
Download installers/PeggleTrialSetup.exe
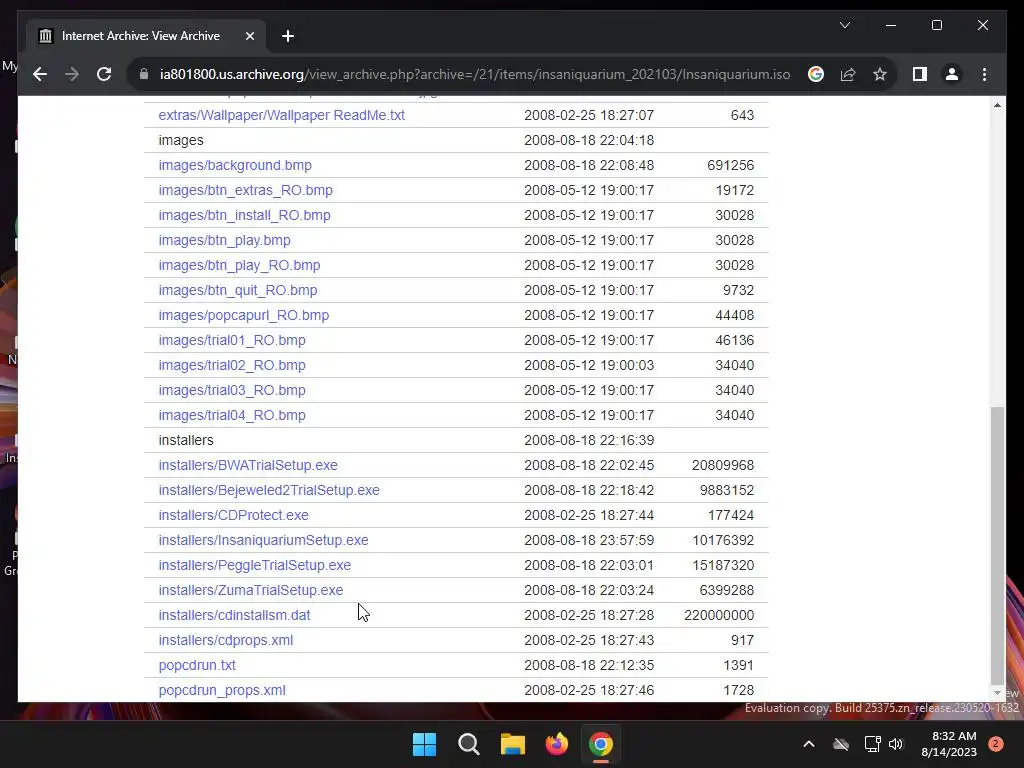(255, 565)
